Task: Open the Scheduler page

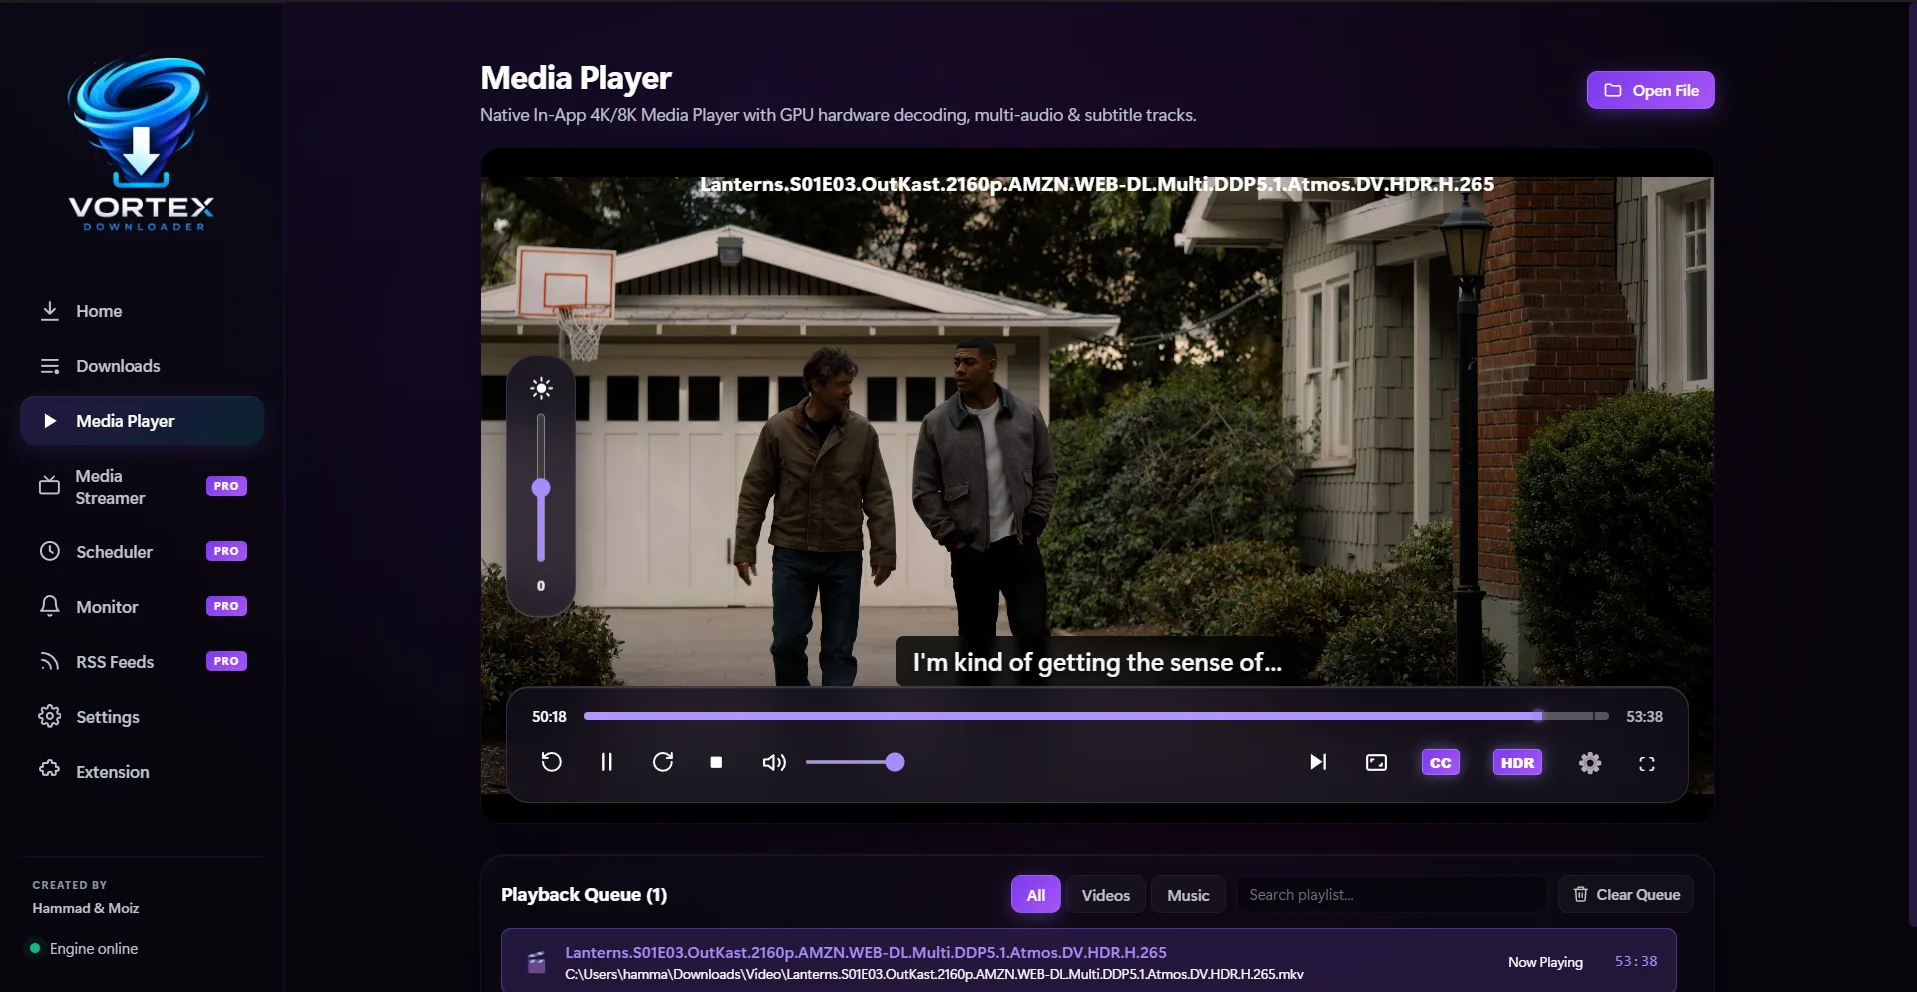Action: coord(142,551)
